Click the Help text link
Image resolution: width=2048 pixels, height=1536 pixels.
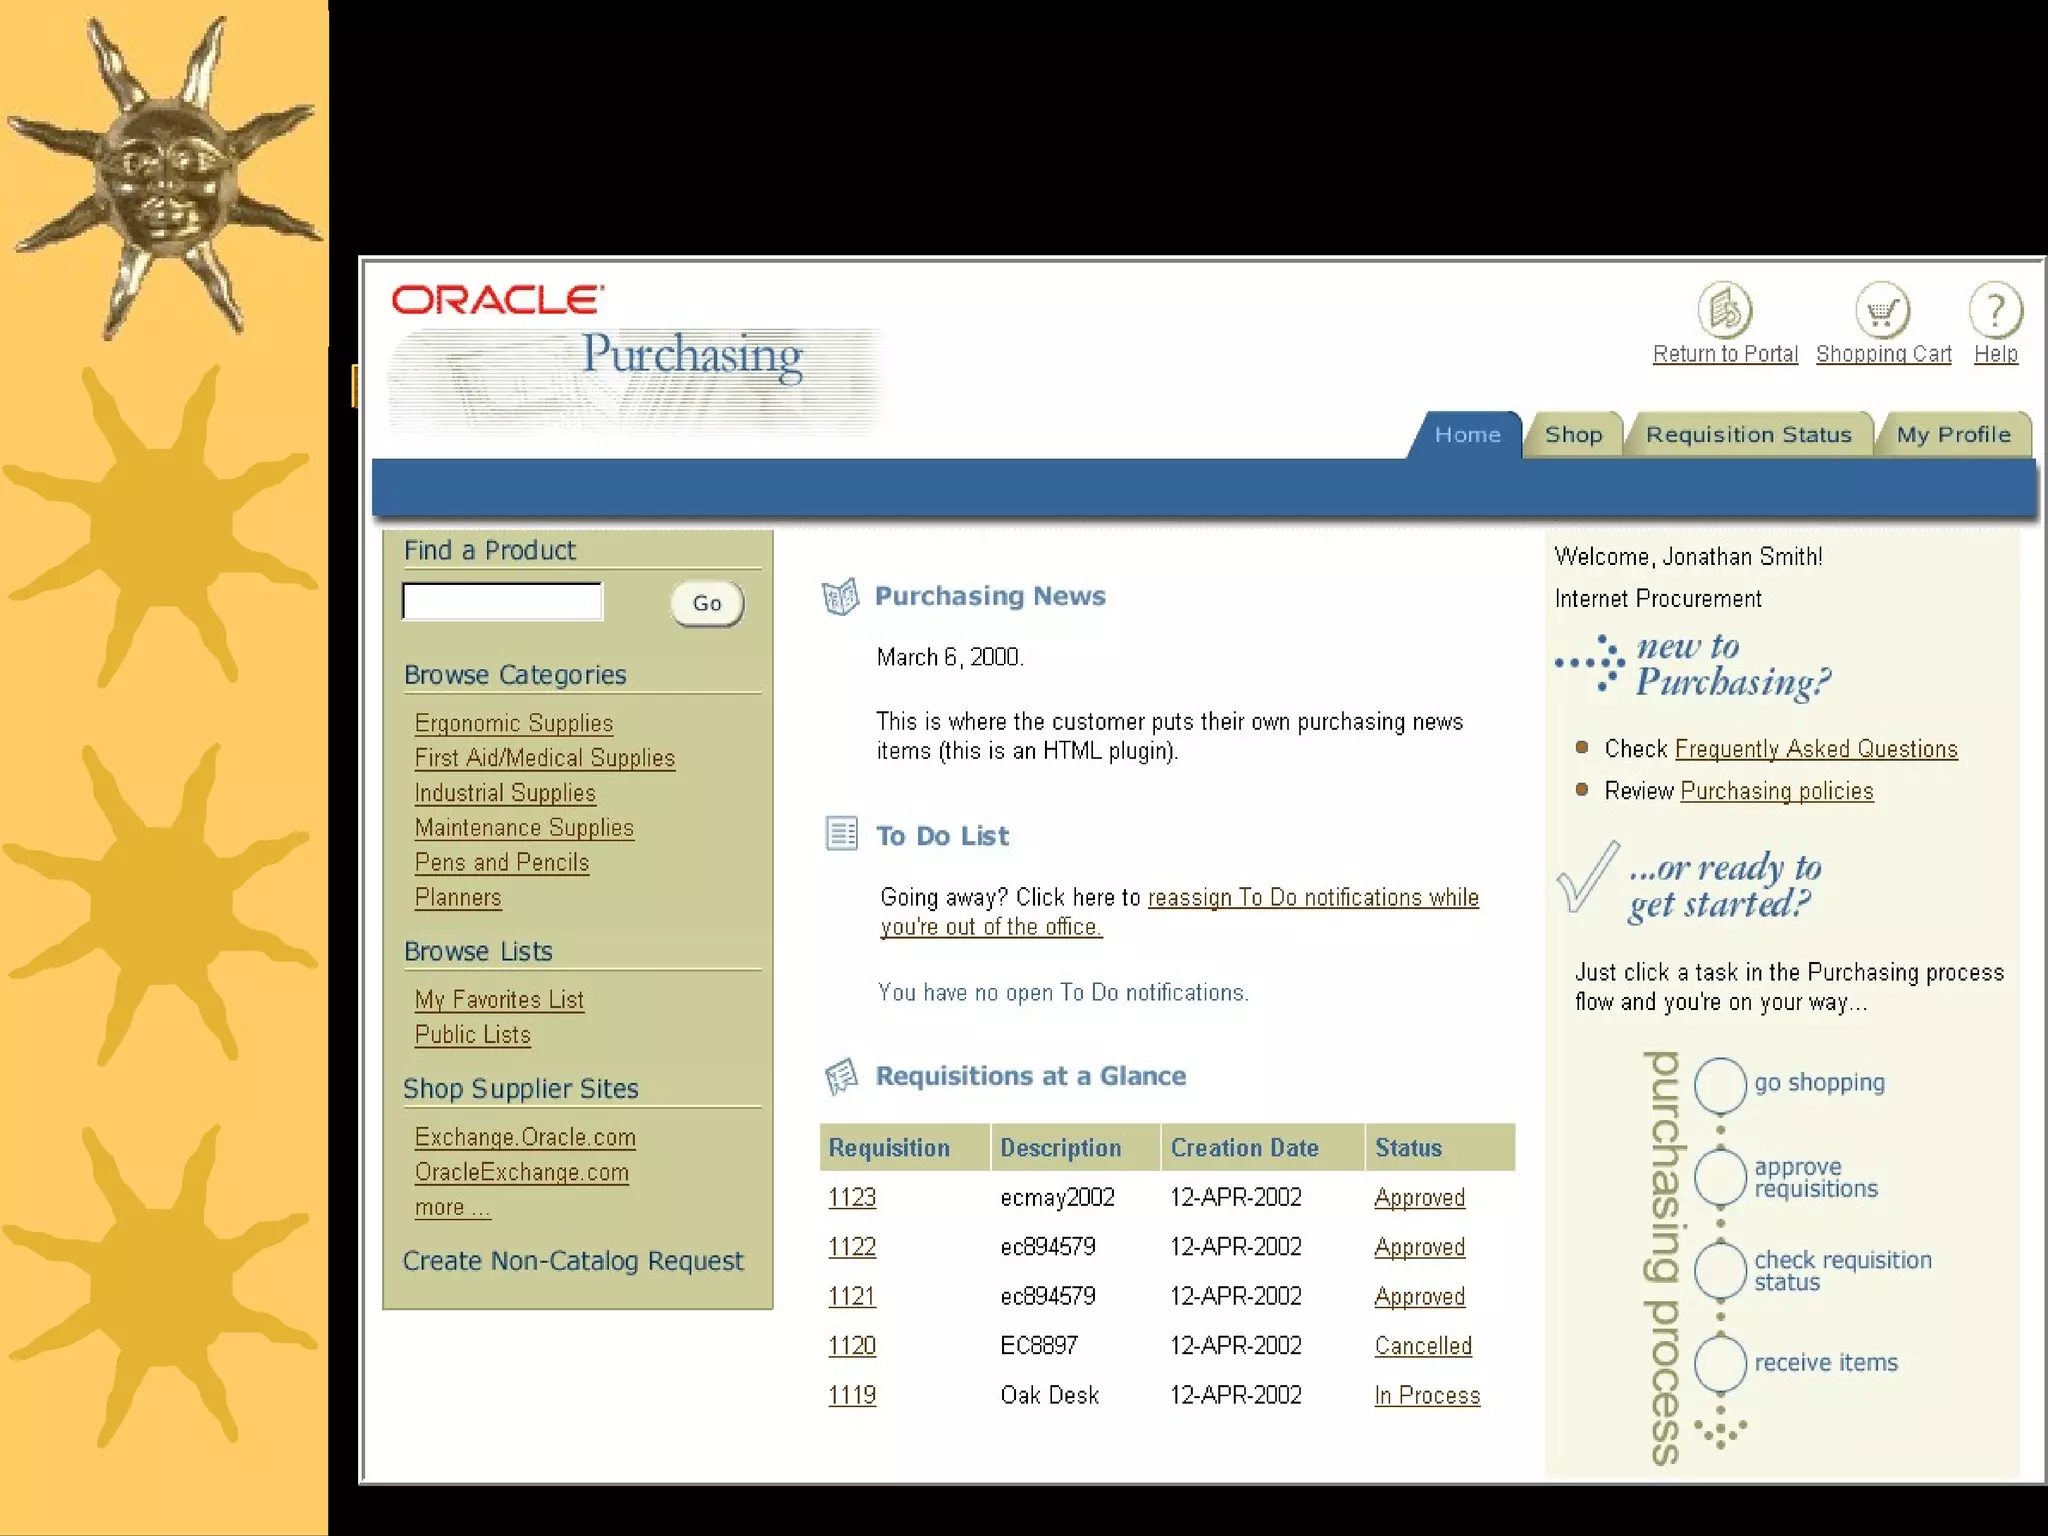1996,354
